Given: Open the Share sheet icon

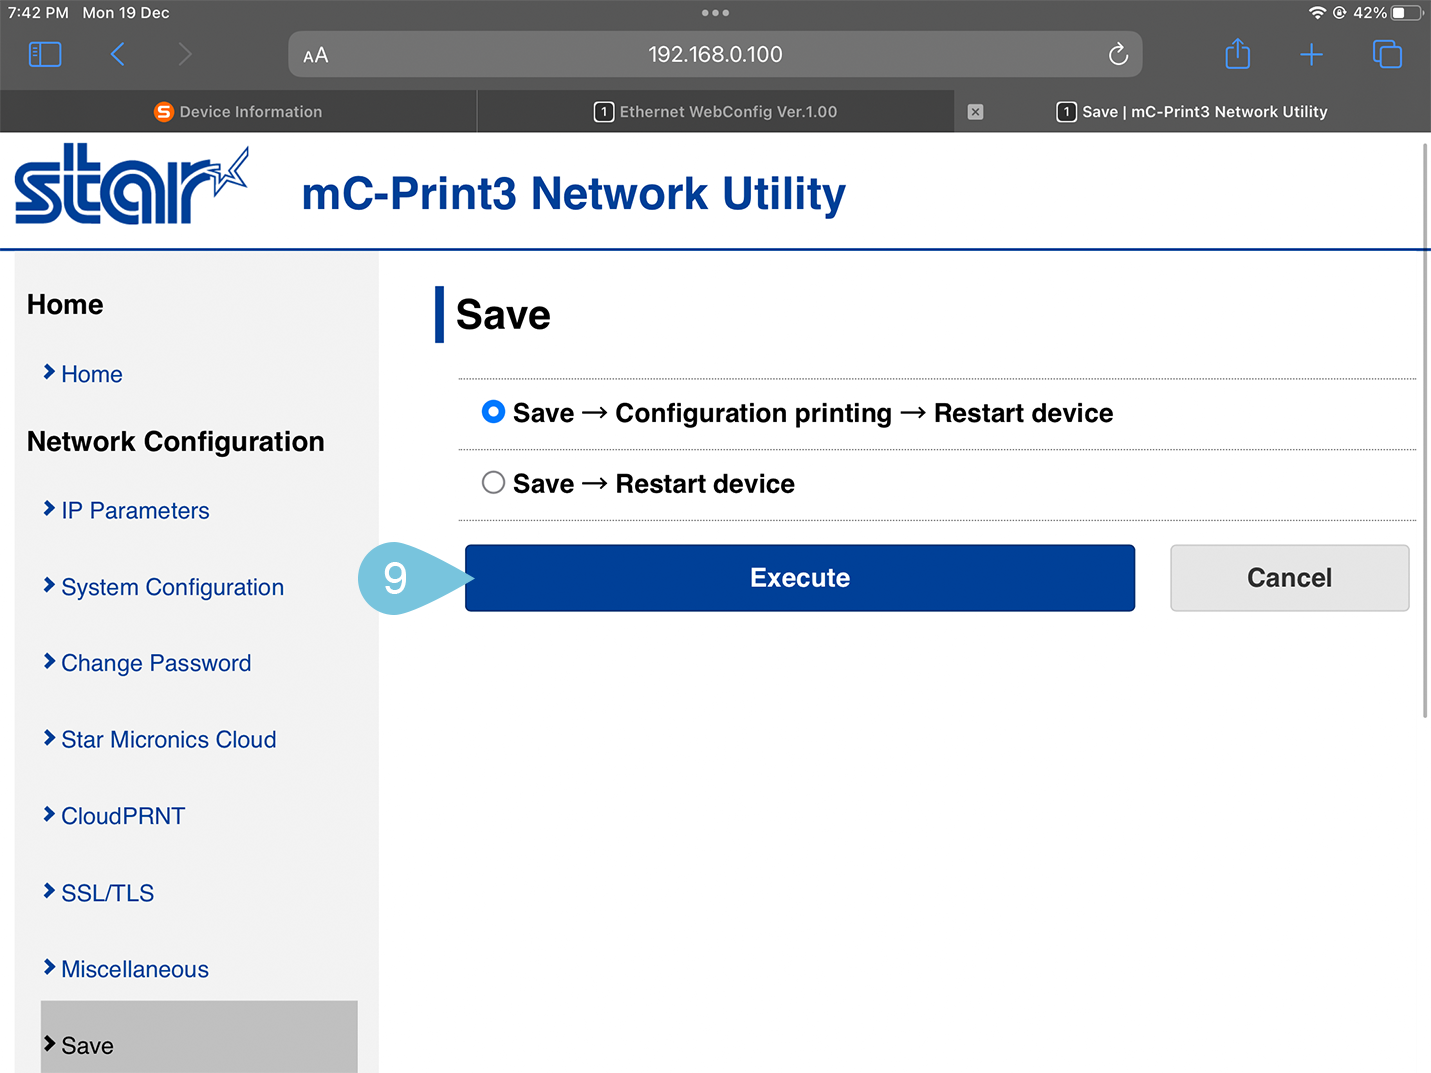Looking at the screenshot, I should coord(1237,54).
